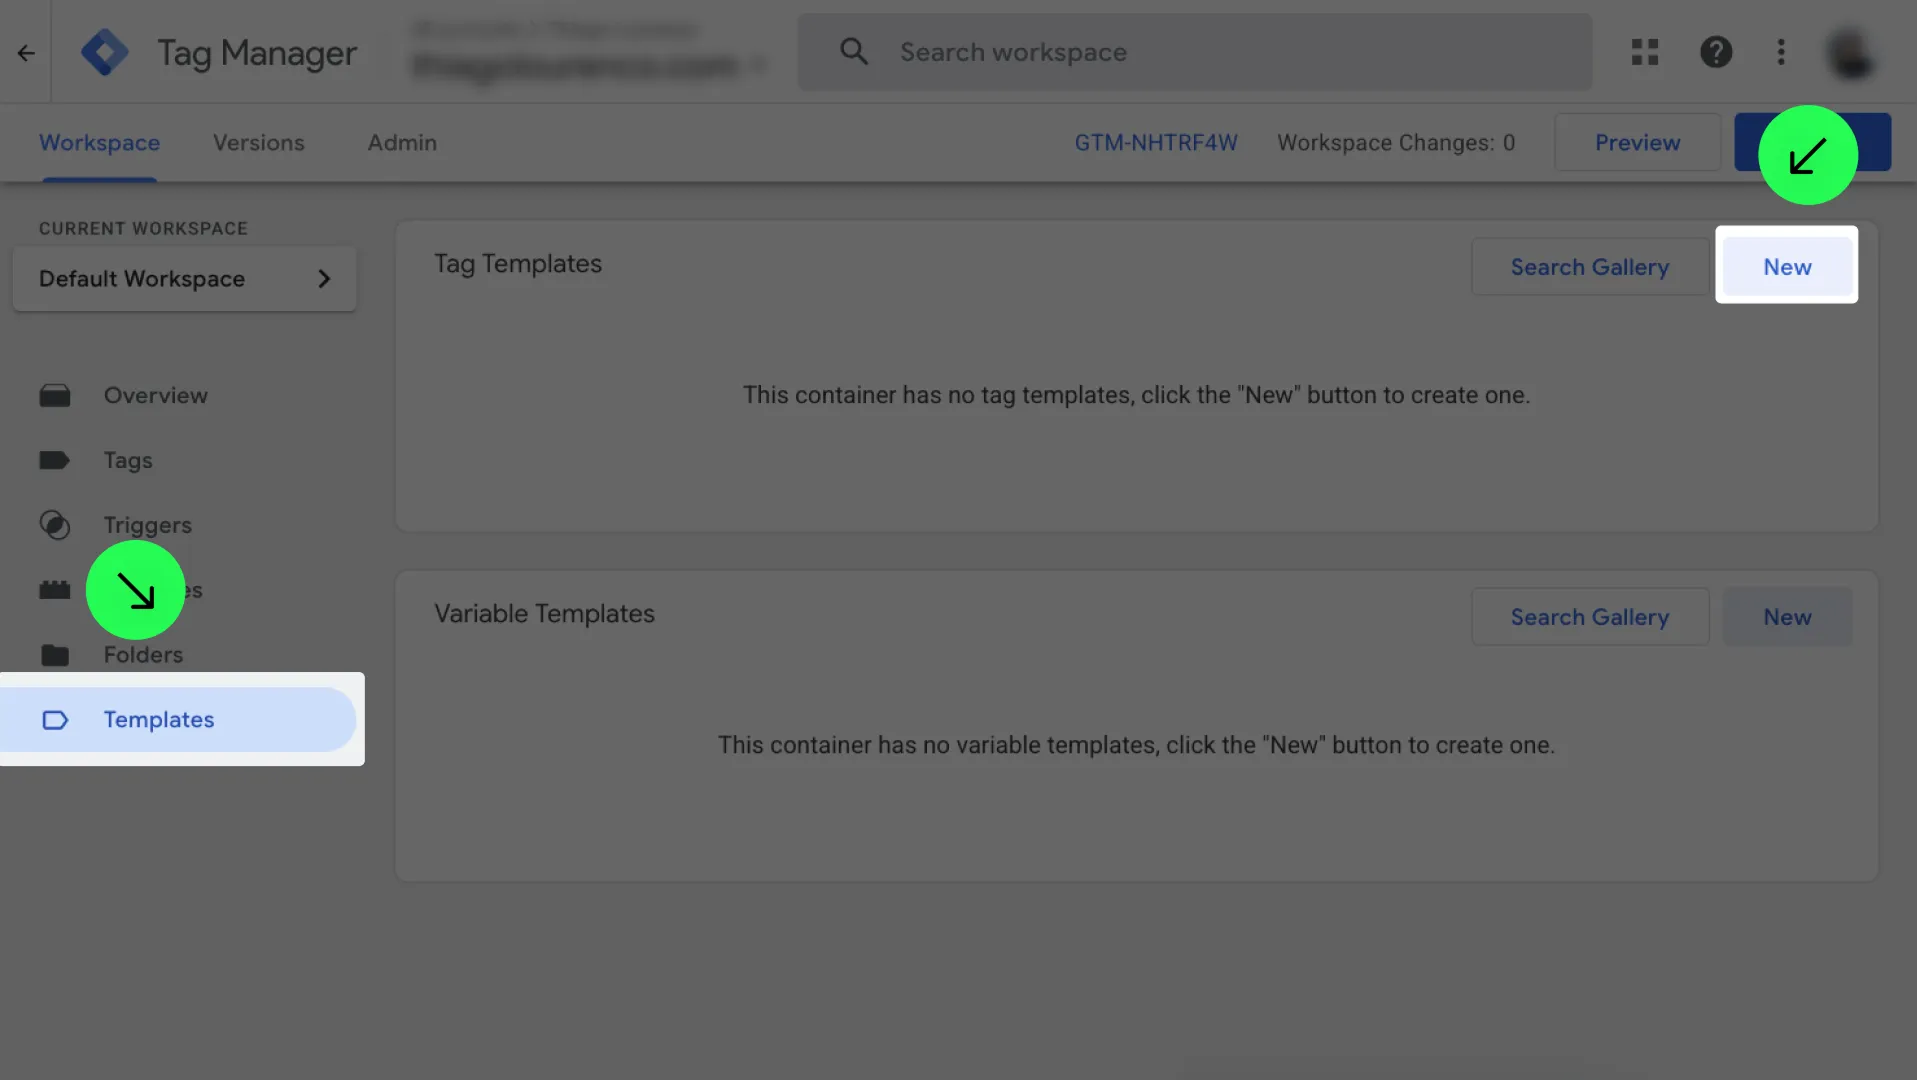This screenshot has width=1918, height=1080.
Task: Click the back arrow icon
Action: pyautogui.click(x=26, y=53)
